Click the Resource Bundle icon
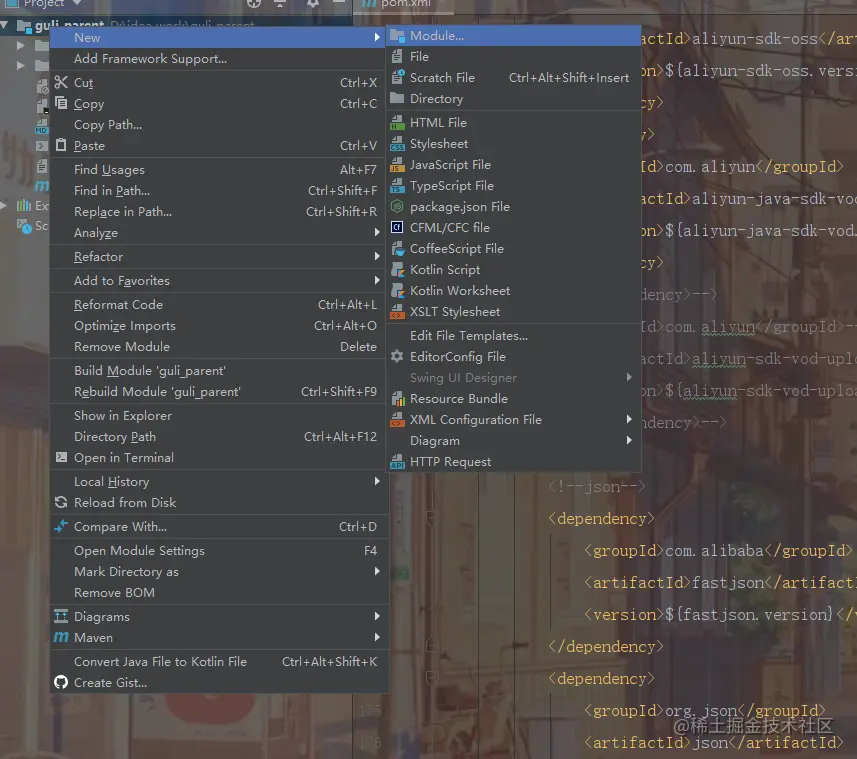This screenshot has height=759, width=857. [x=397, y=399]
